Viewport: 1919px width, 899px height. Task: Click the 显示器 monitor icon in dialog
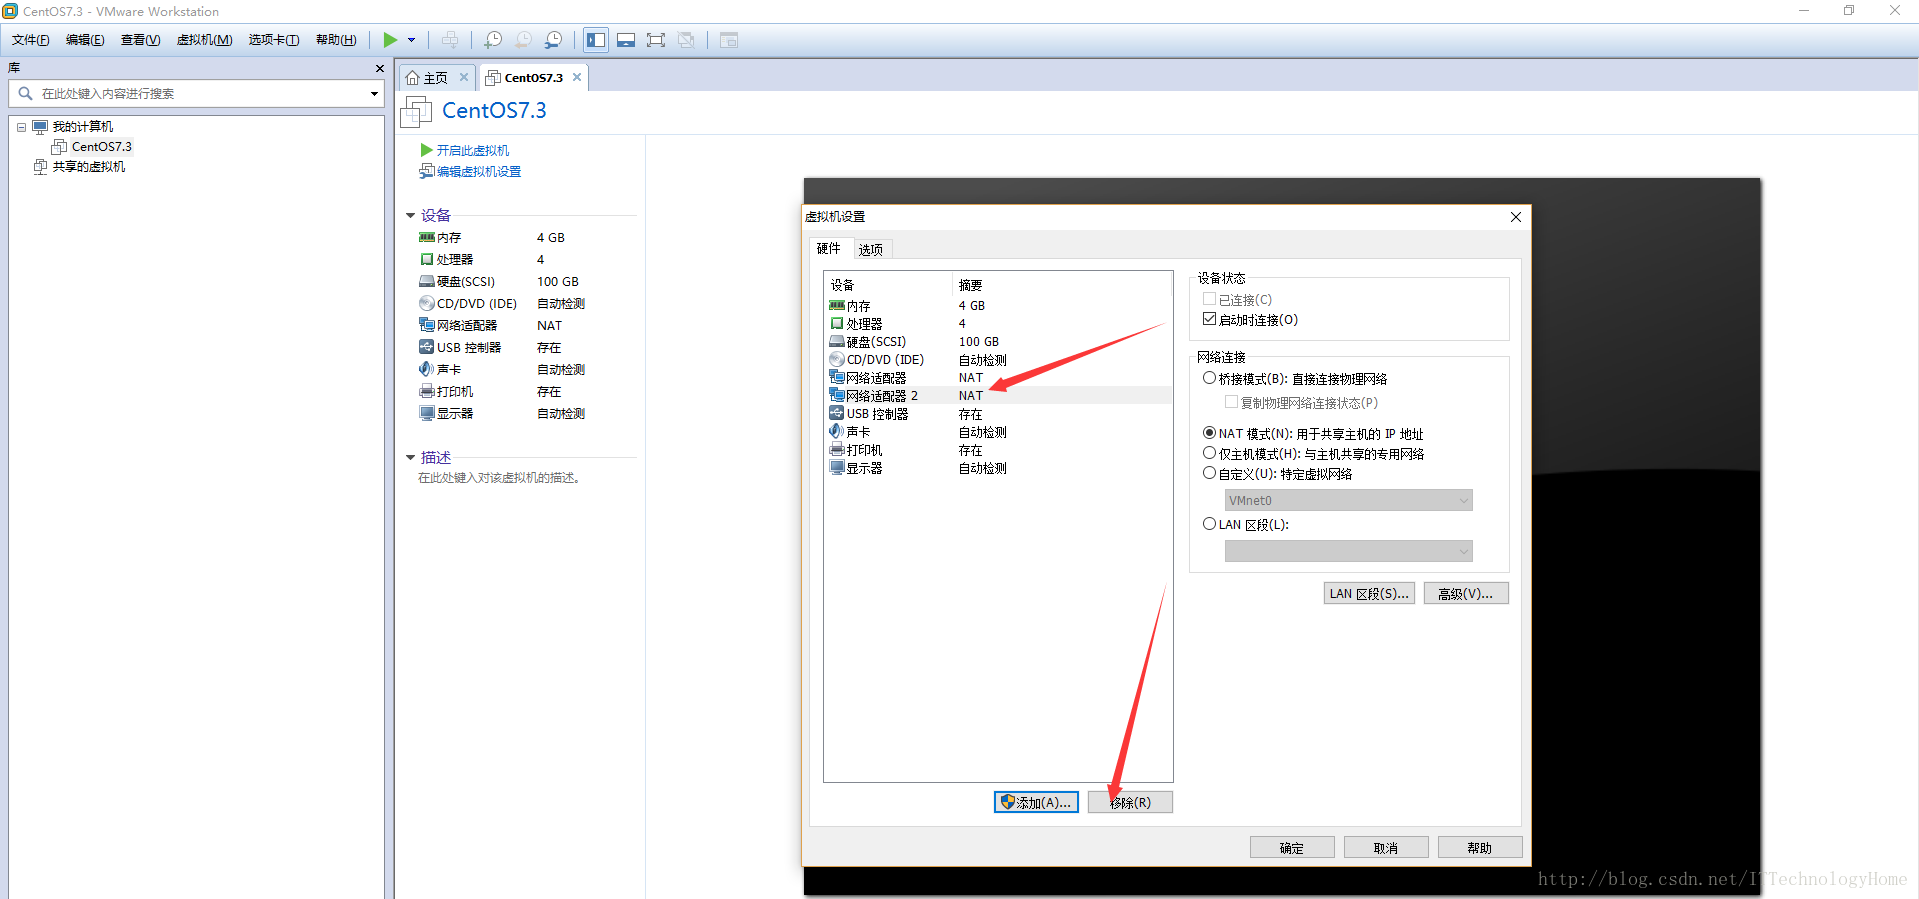(837, 468)
